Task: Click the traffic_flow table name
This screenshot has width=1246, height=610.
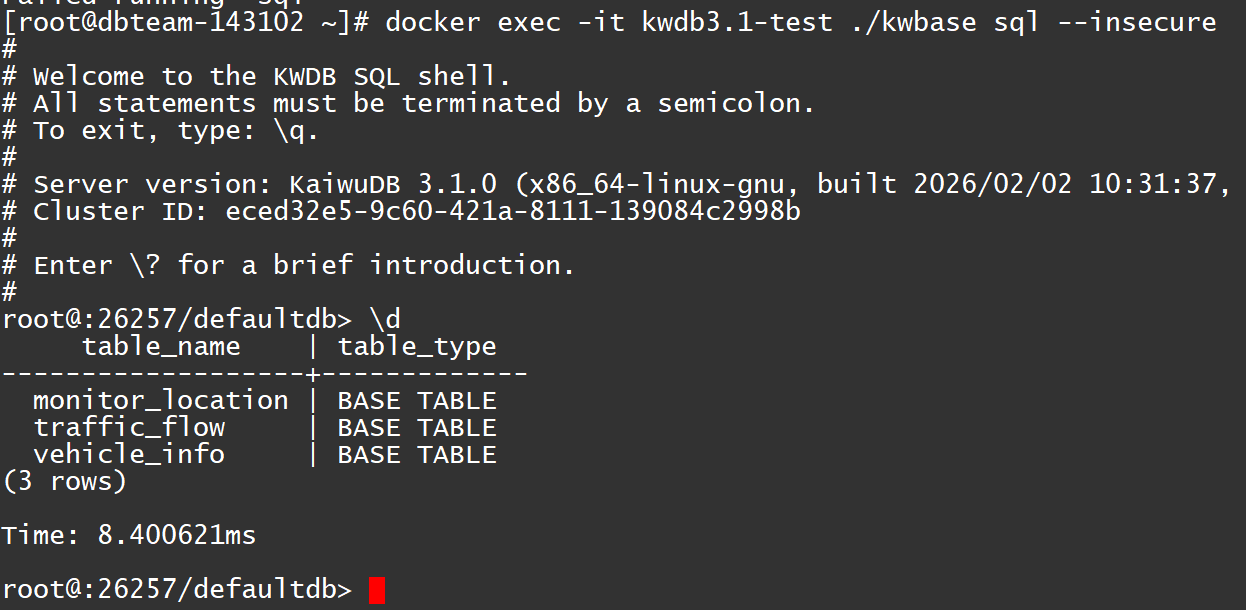Action: pos(129,428)
